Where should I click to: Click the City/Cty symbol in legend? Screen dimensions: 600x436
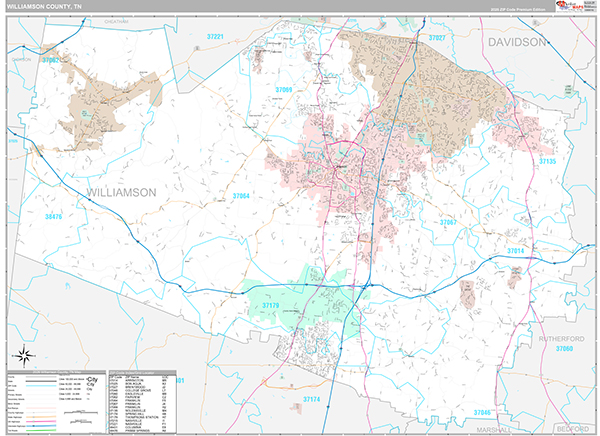click(x=91, y=381)
